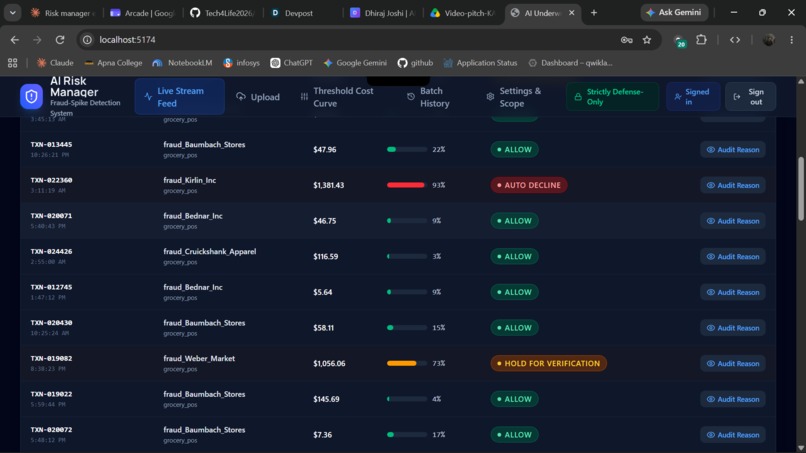Screen dimensions: 806x453
Task: Close the AI Underwriter tab
Action: click(x=572, y=13)
